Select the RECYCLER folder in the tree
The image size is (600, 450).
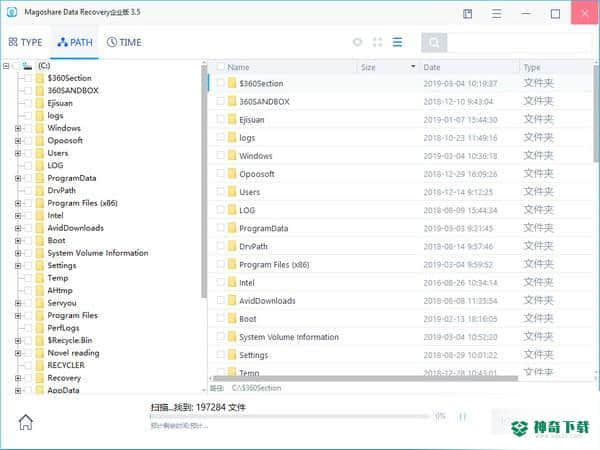pyautogui.click(x=66, y=365)
